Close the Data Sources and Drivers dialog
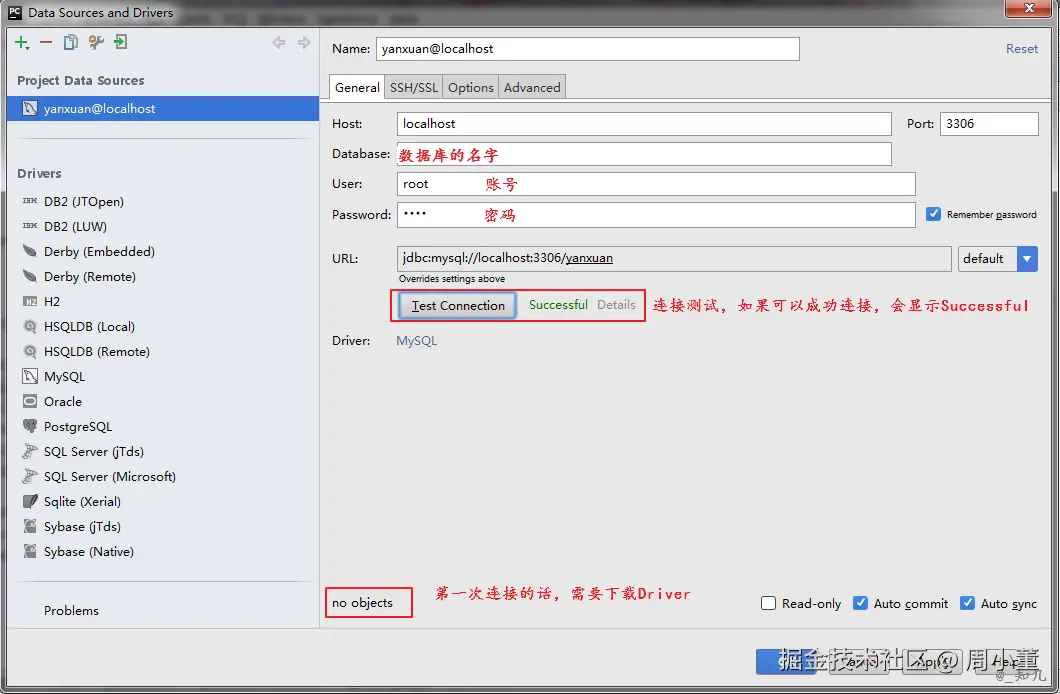This screenshot has height=694, width=1060. tap(1028, 8)
